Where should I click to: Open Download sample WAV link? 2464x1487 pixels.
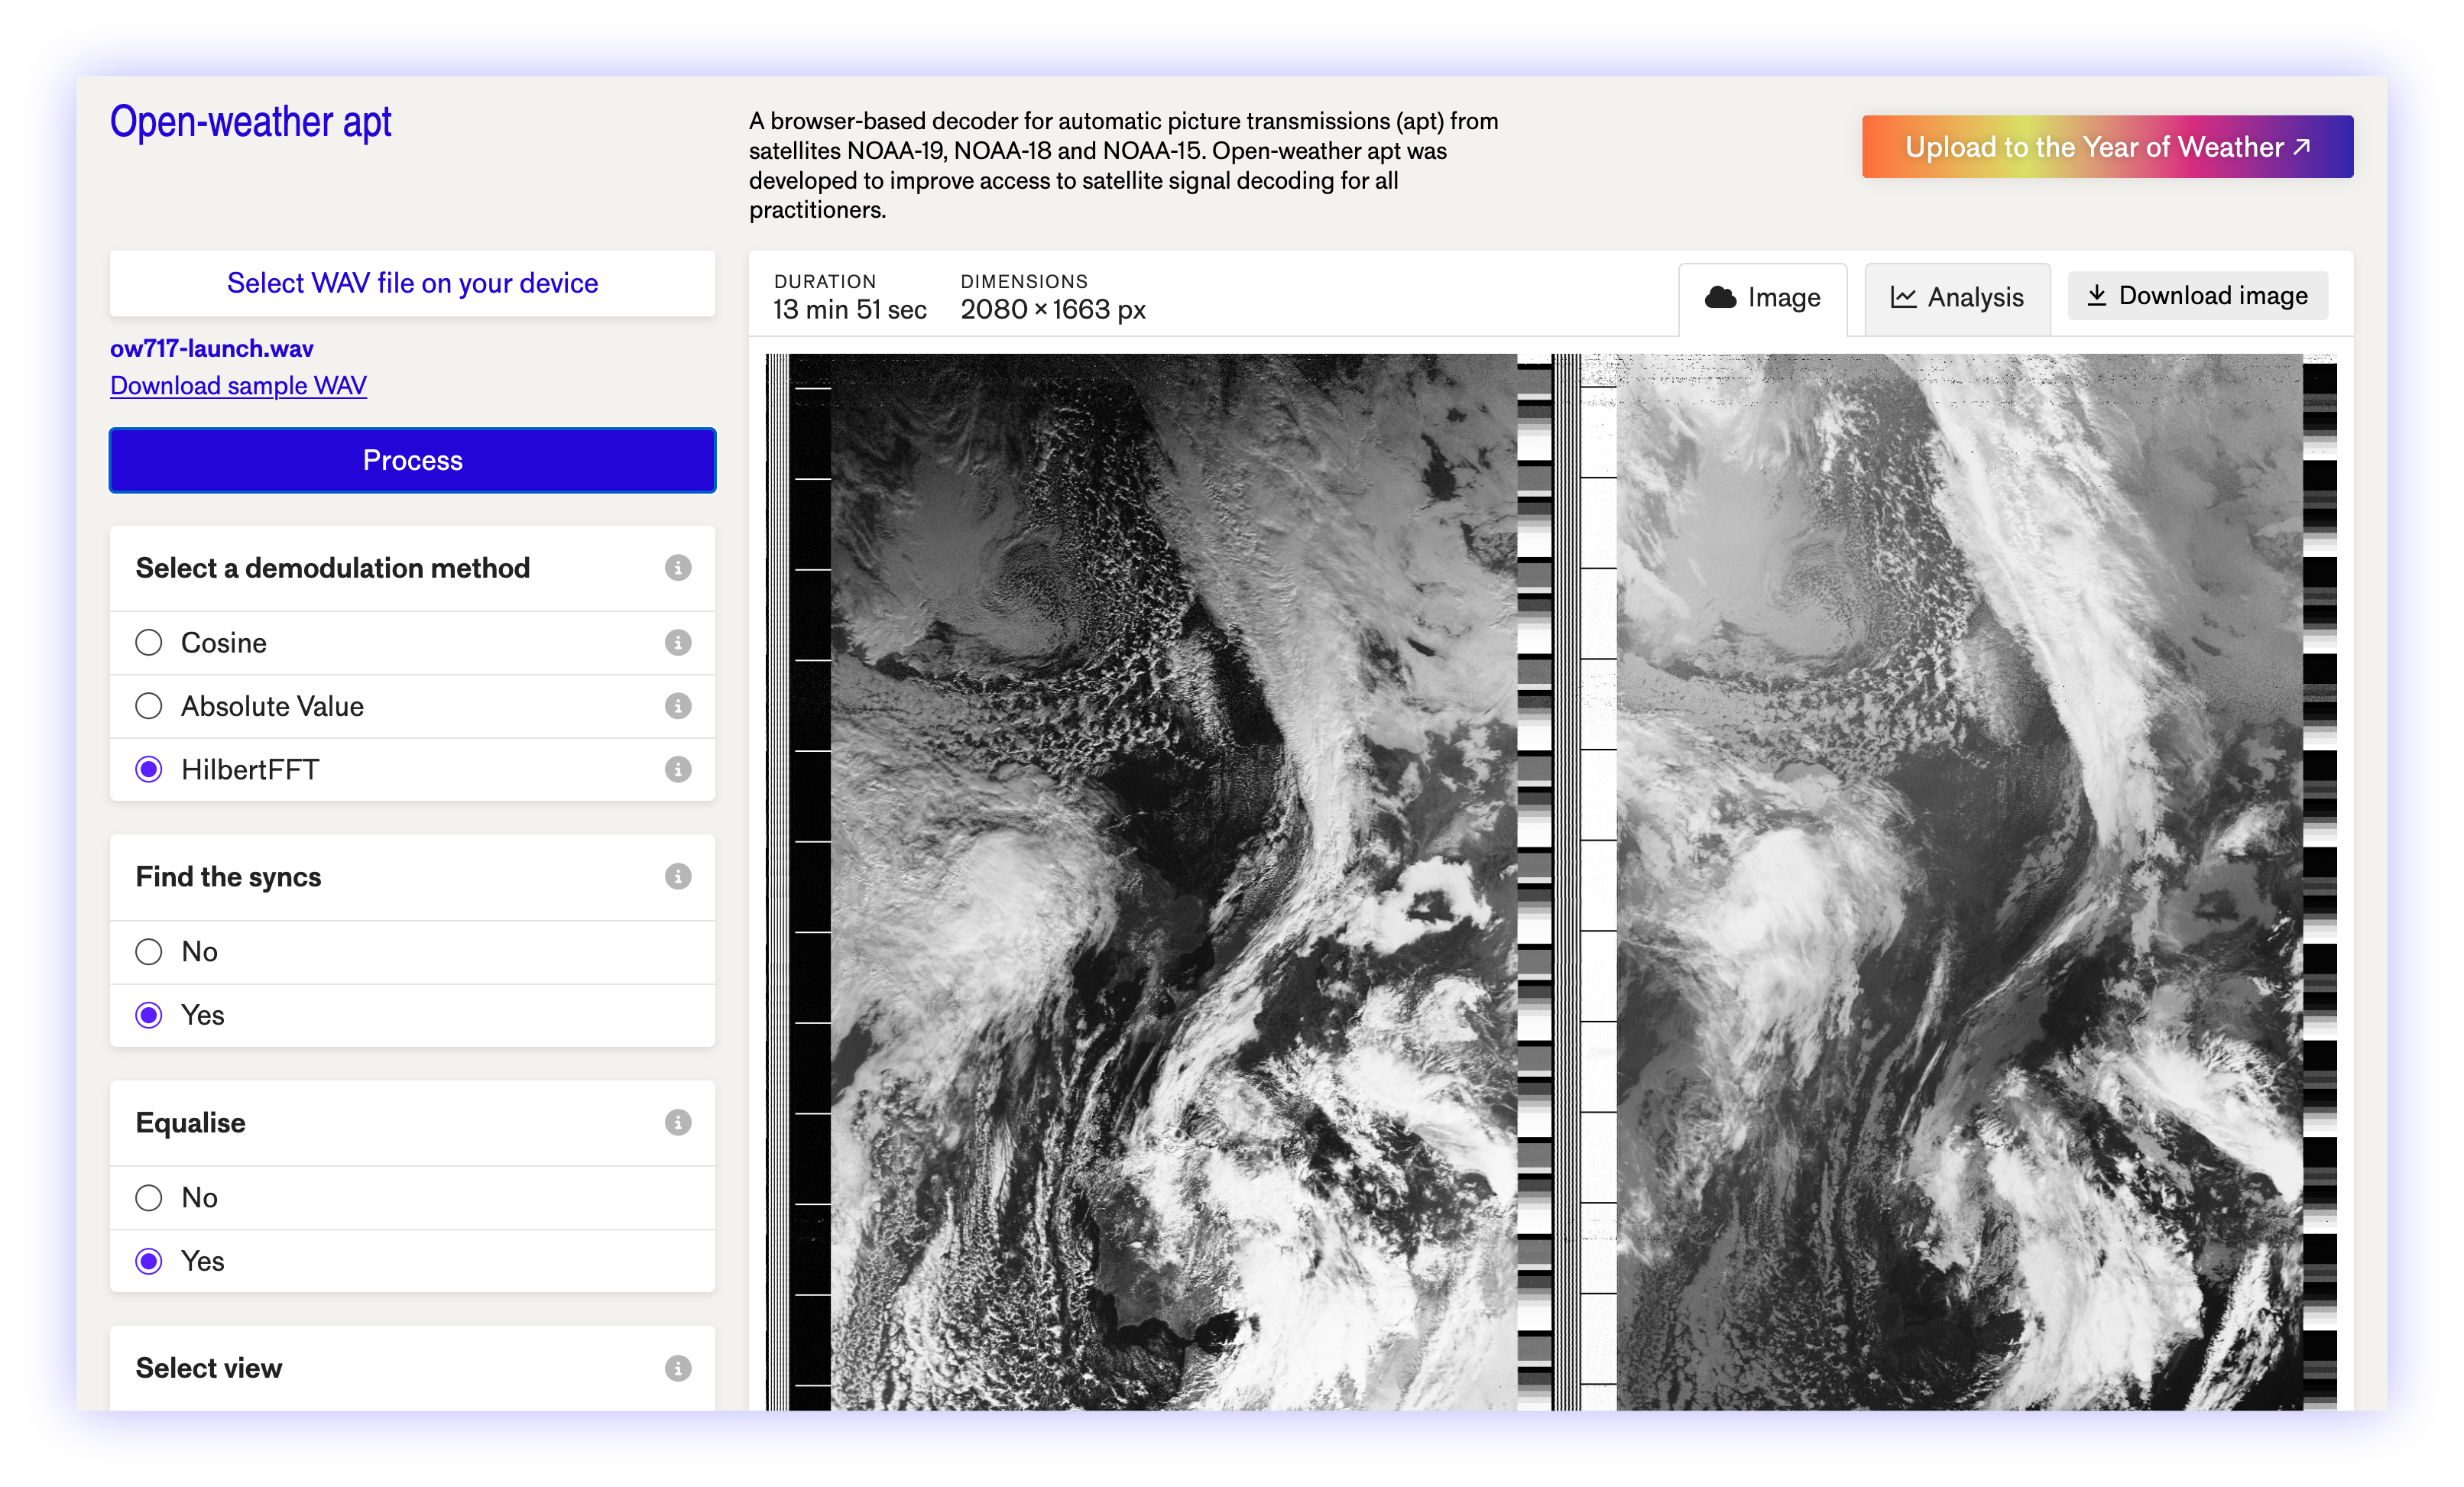coord(238,385)
